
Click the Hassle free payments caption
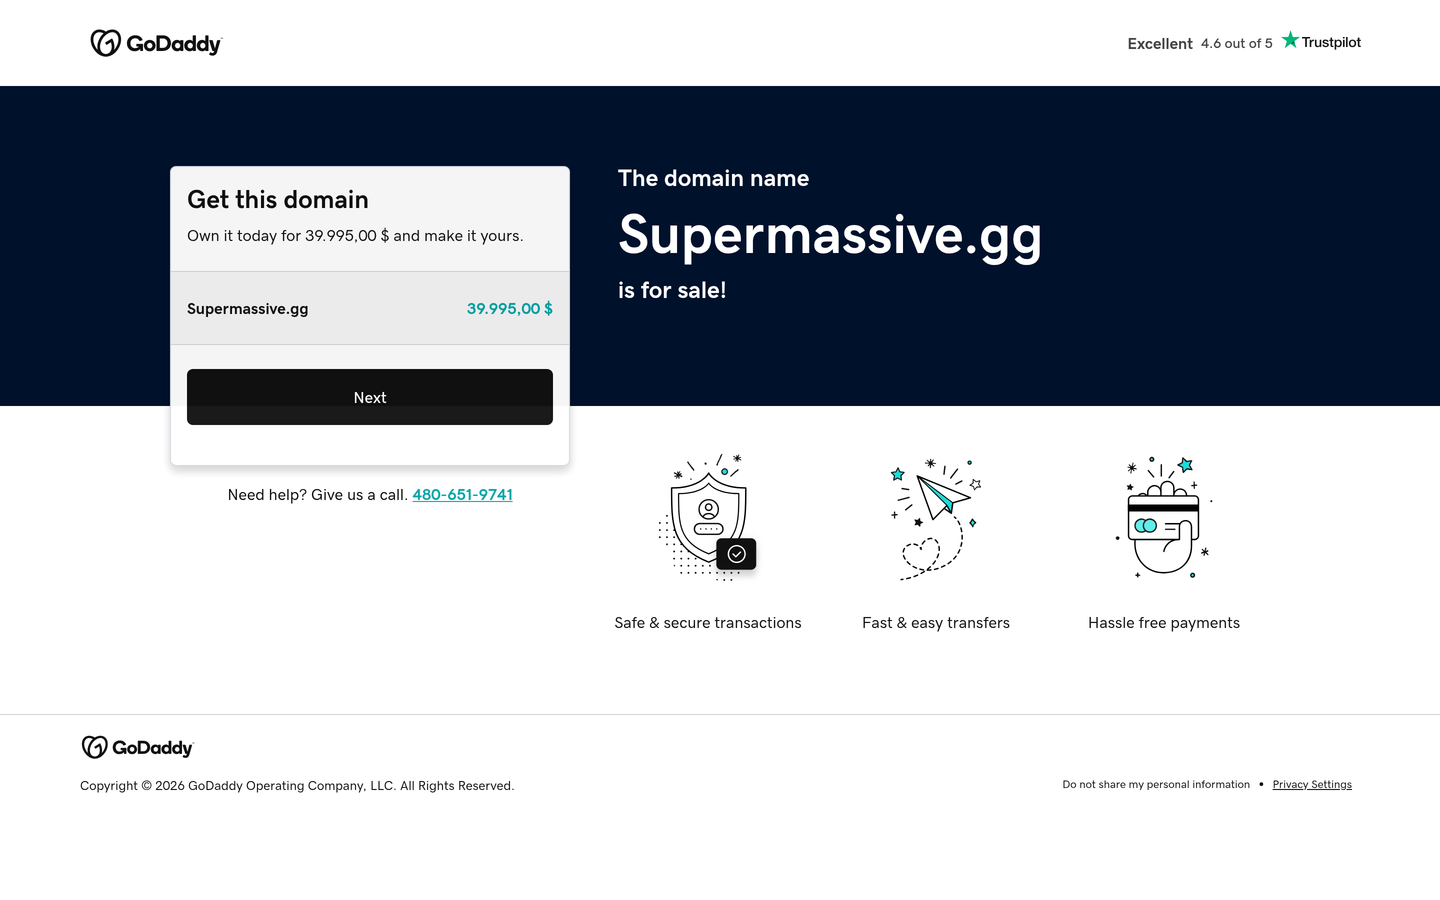(1164, 623)
